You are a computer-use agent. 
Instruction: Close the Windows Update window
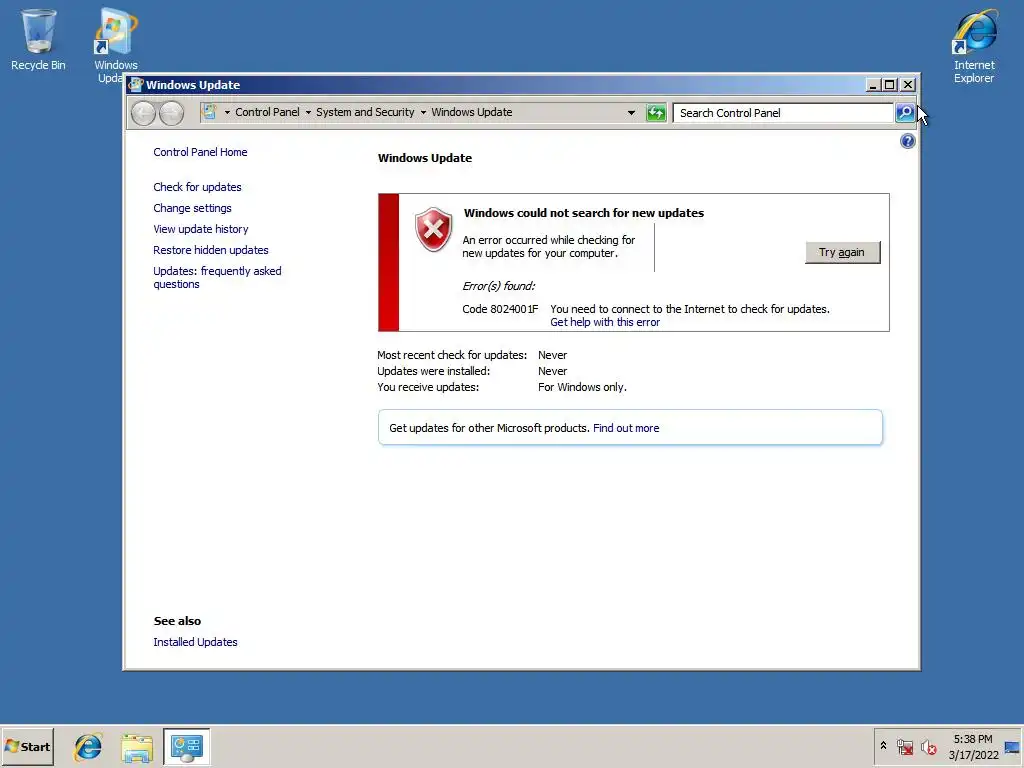[x=908, y=85]
